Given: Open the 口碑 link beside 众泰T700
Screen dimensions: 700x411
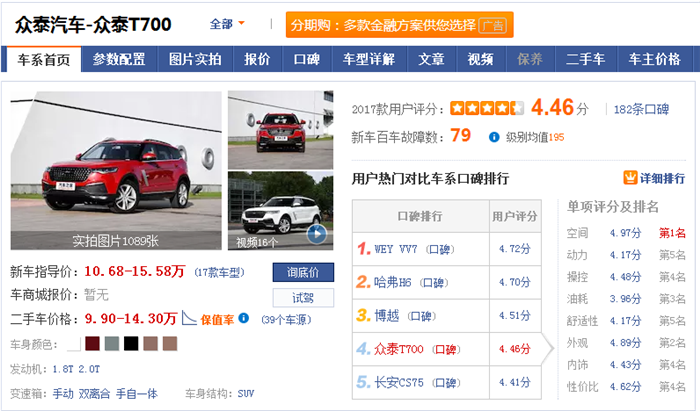Looking at the screenshot, I should 446,349.
